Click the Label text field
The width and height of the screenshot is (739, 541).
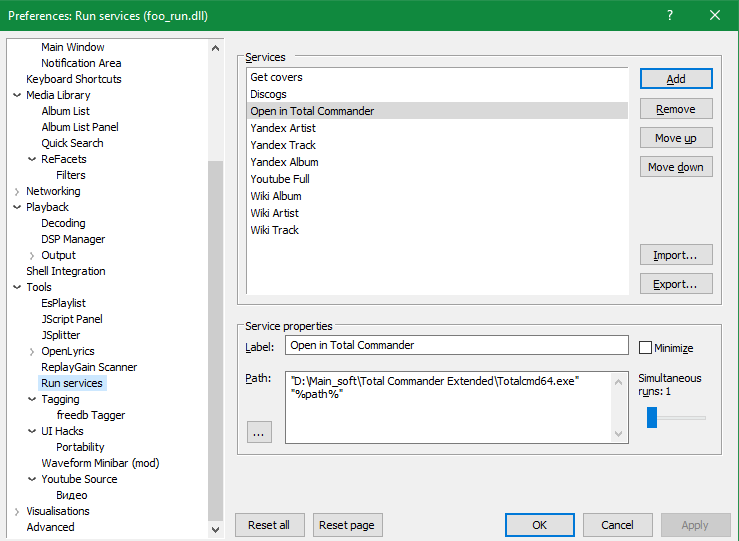456,345
